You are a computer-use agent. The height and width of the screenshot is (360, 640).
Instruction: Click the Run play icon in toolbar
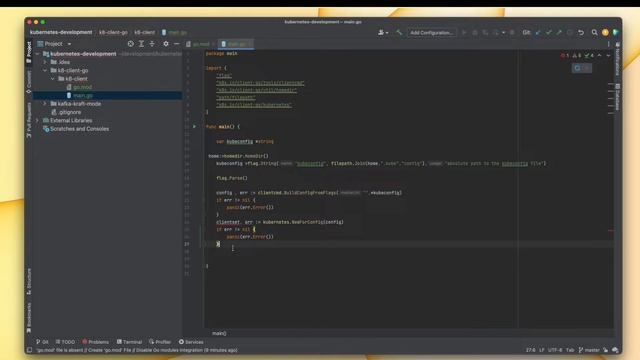(x=464, y=32)
